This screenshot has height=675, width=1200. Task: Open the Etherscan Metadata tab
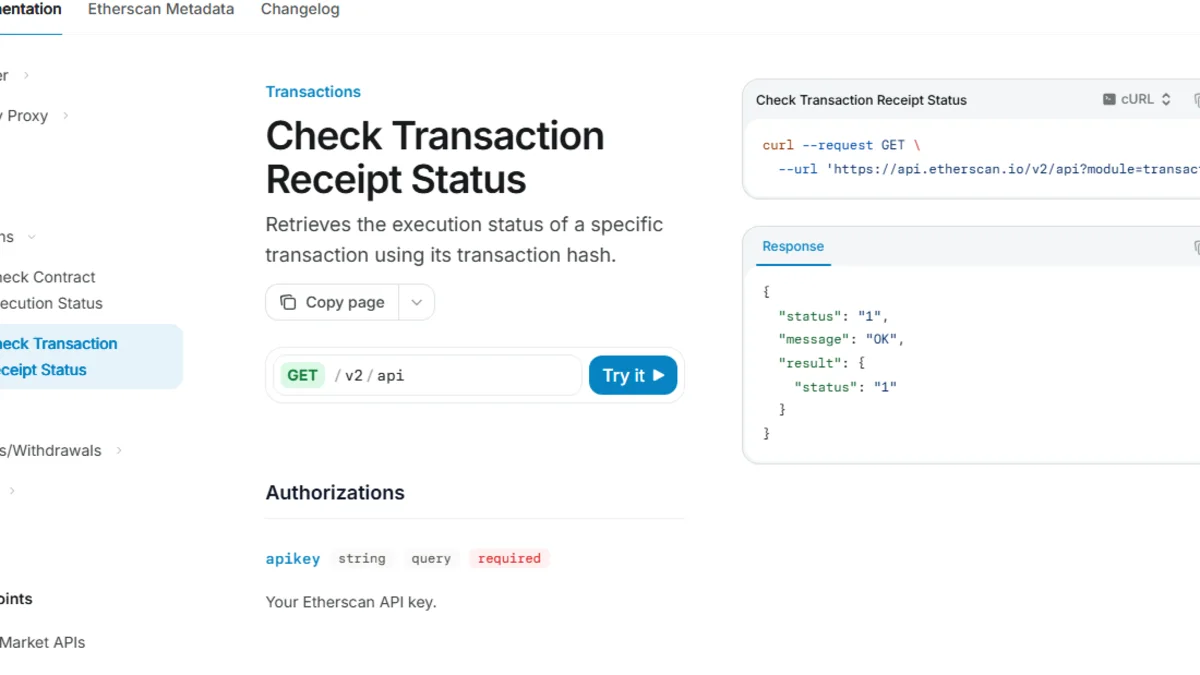coord(161,9)
